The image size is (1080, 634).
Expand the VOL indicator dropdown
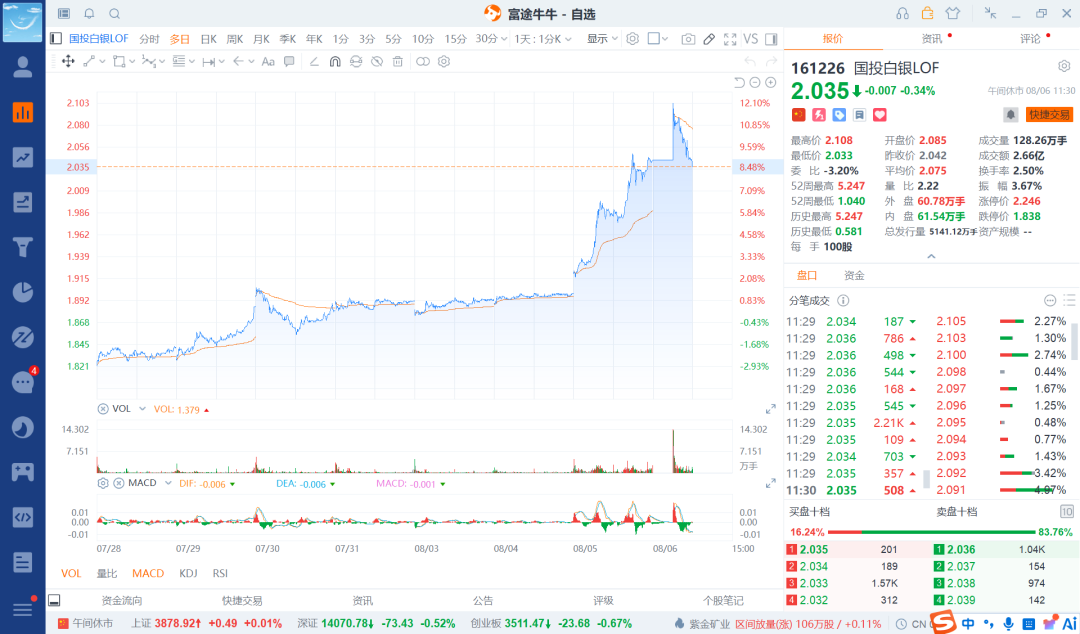coord(143,409)
